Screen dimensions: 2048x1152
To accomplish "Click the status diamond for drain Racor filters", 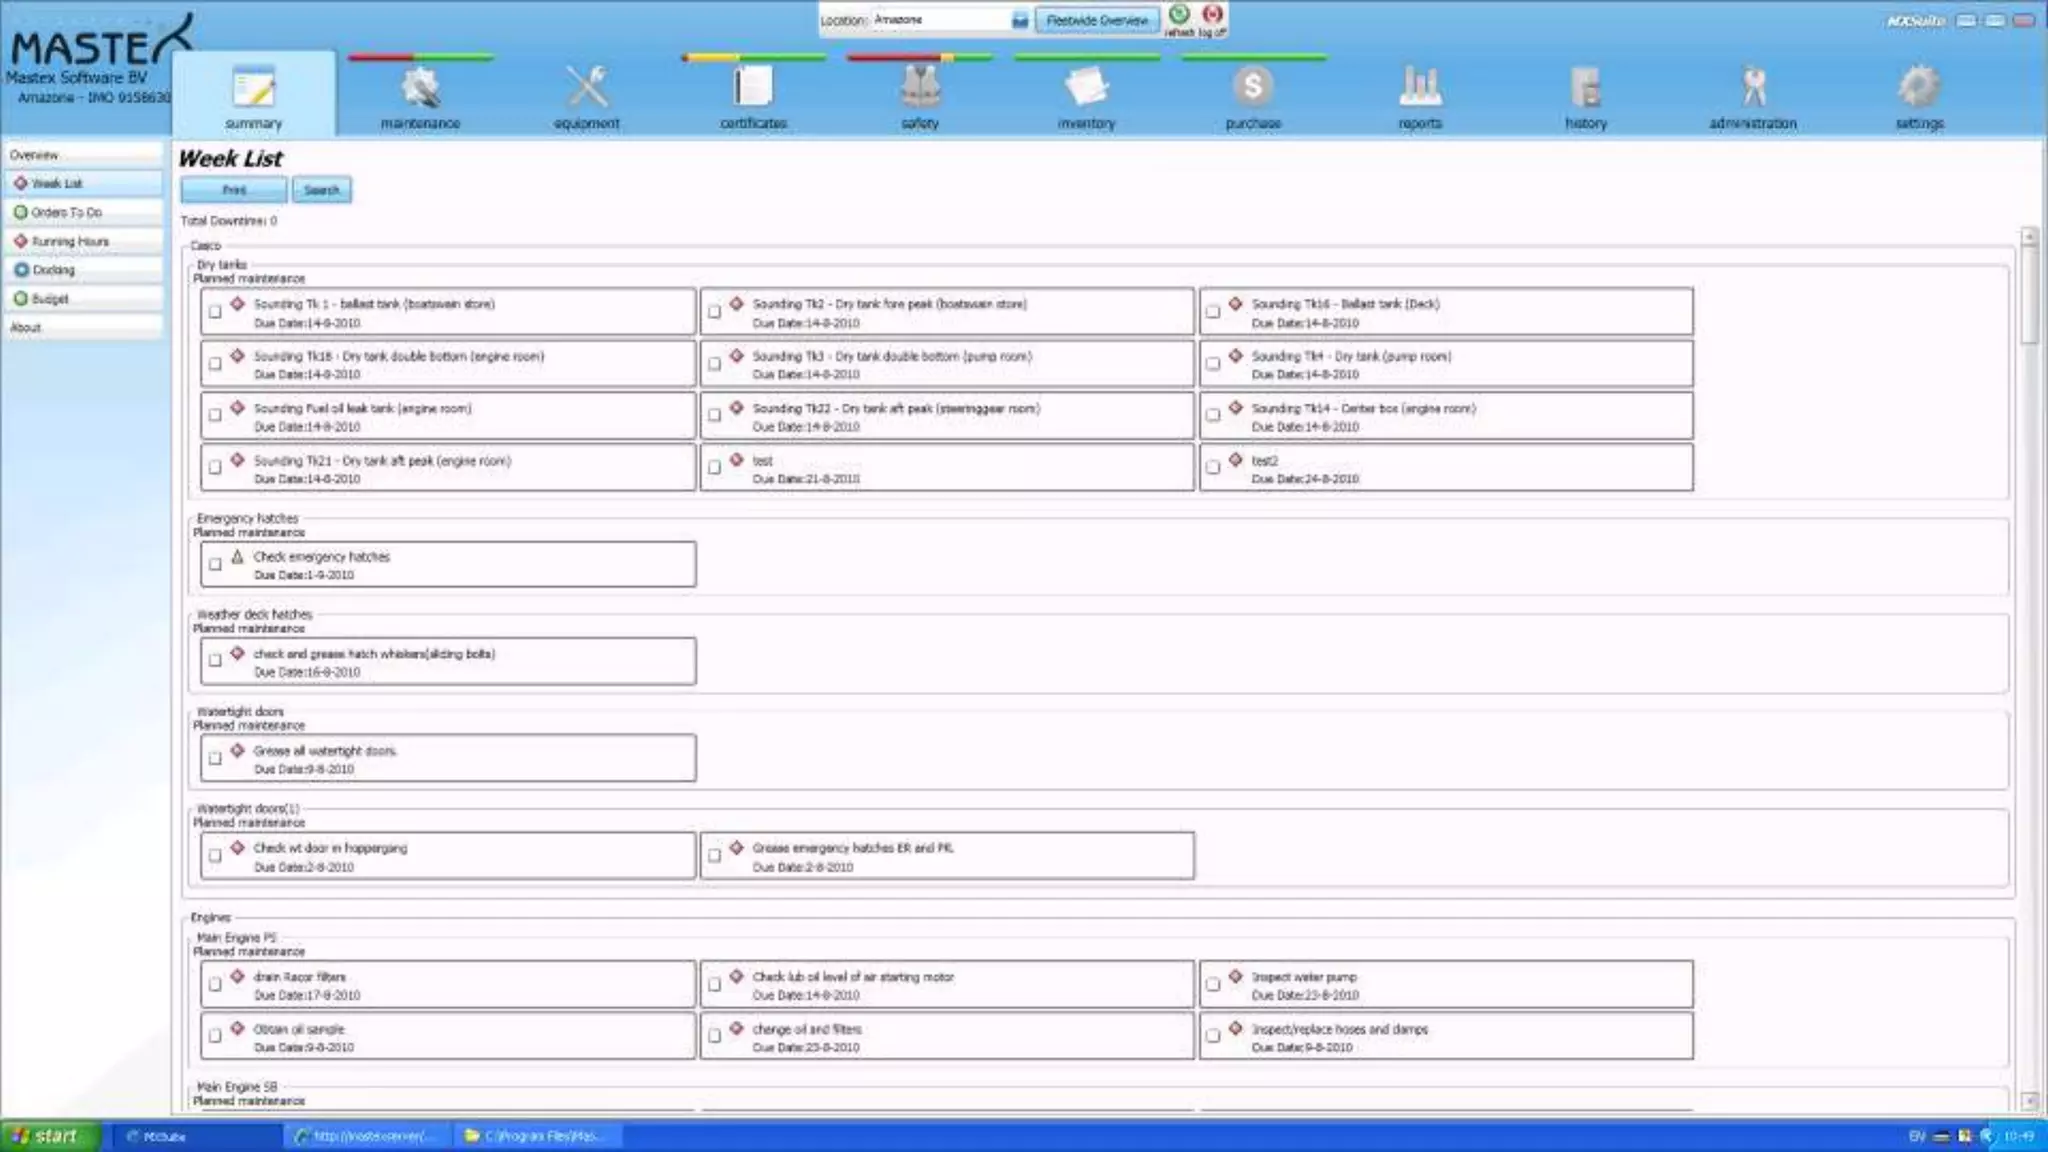I will 237,976.
